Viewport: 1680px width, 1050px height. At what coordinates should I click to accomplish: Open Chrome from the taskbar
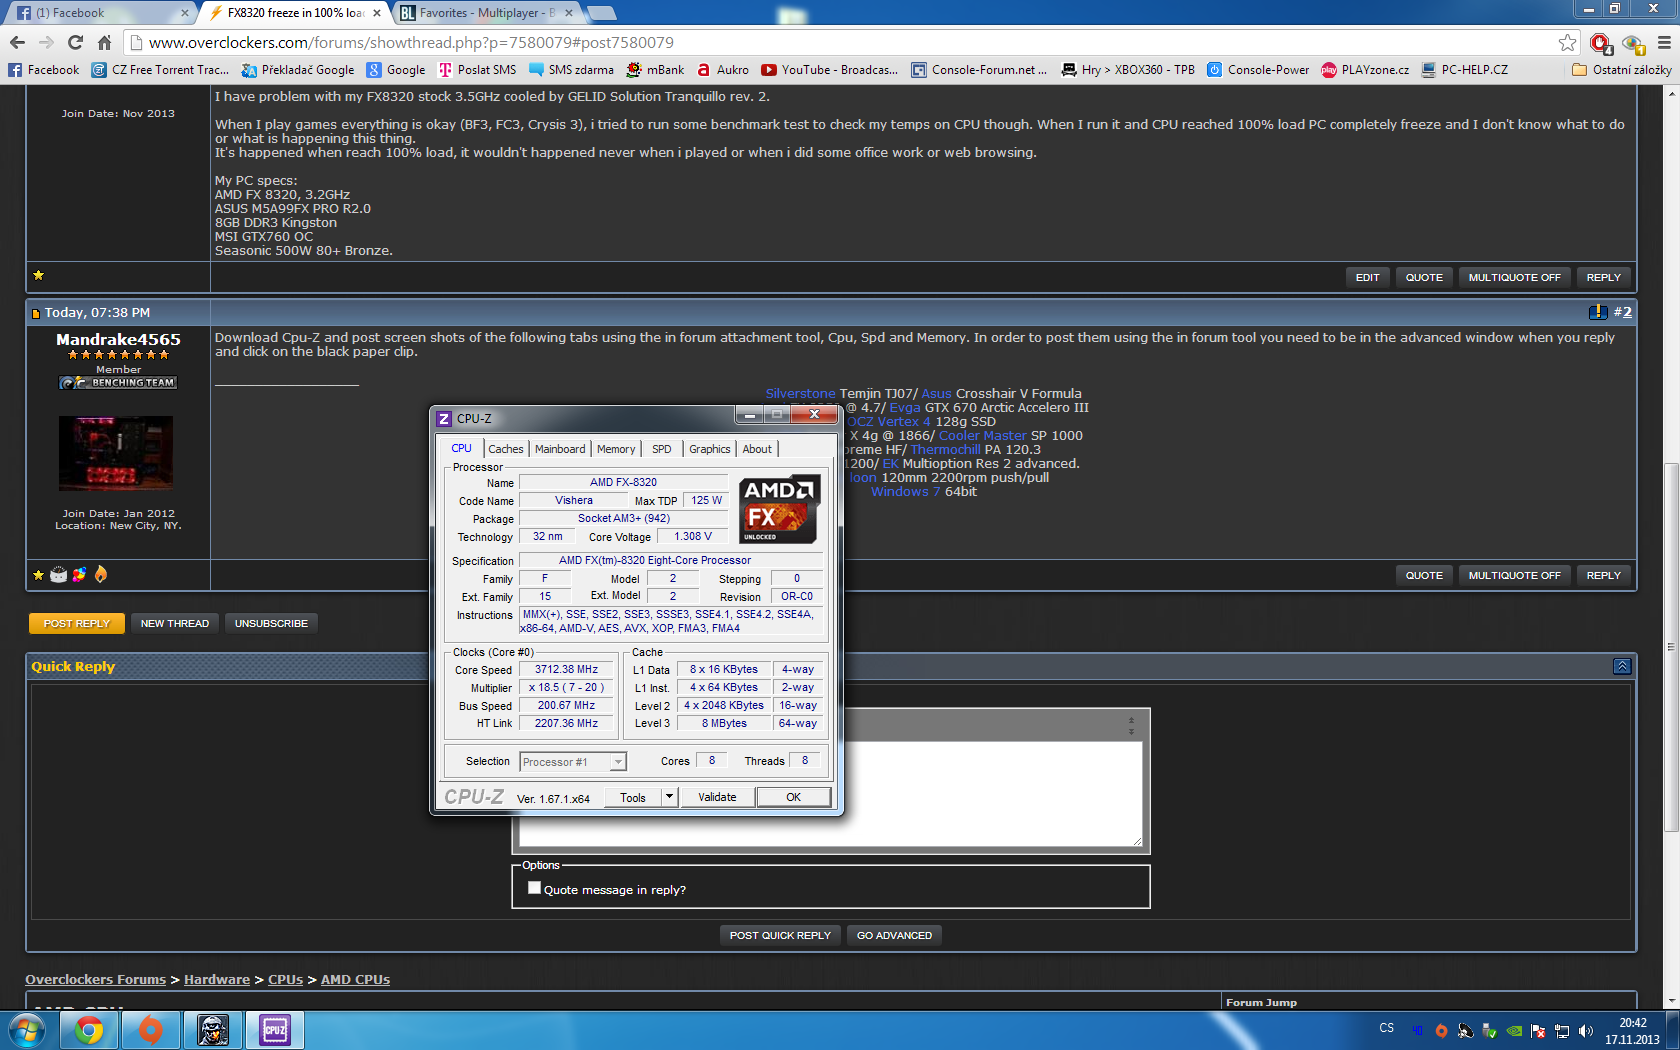click(89, 1030)
